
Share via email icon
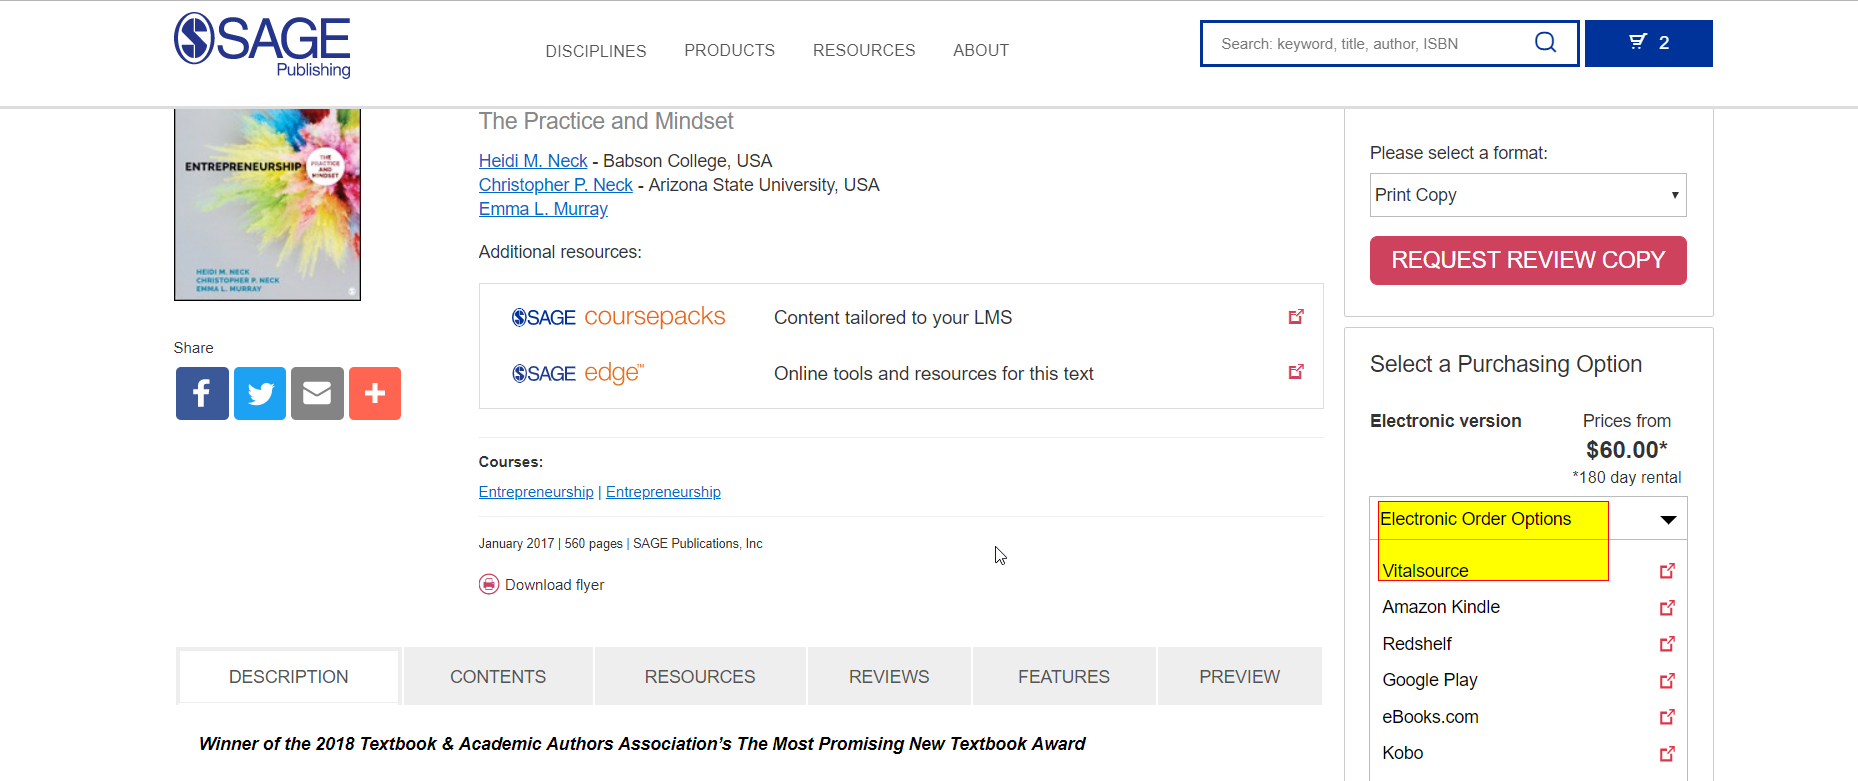point(317,393)
